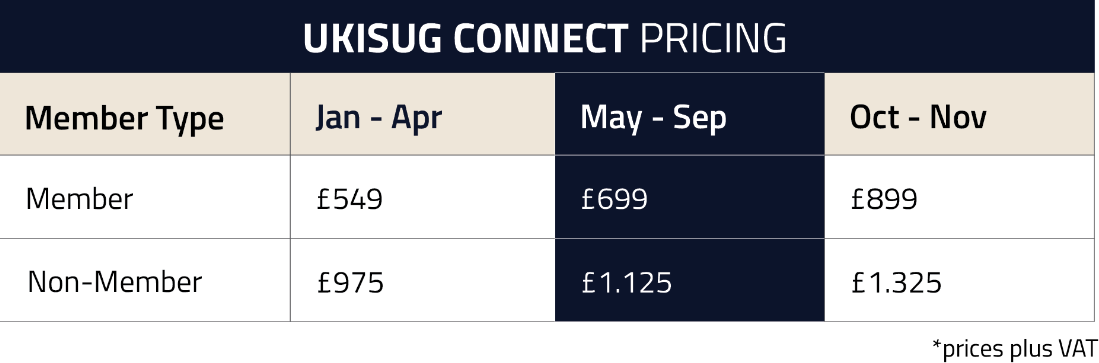
Task: Click the £975 non-member price
Action: pyautogui.click(x=350, y=283)
